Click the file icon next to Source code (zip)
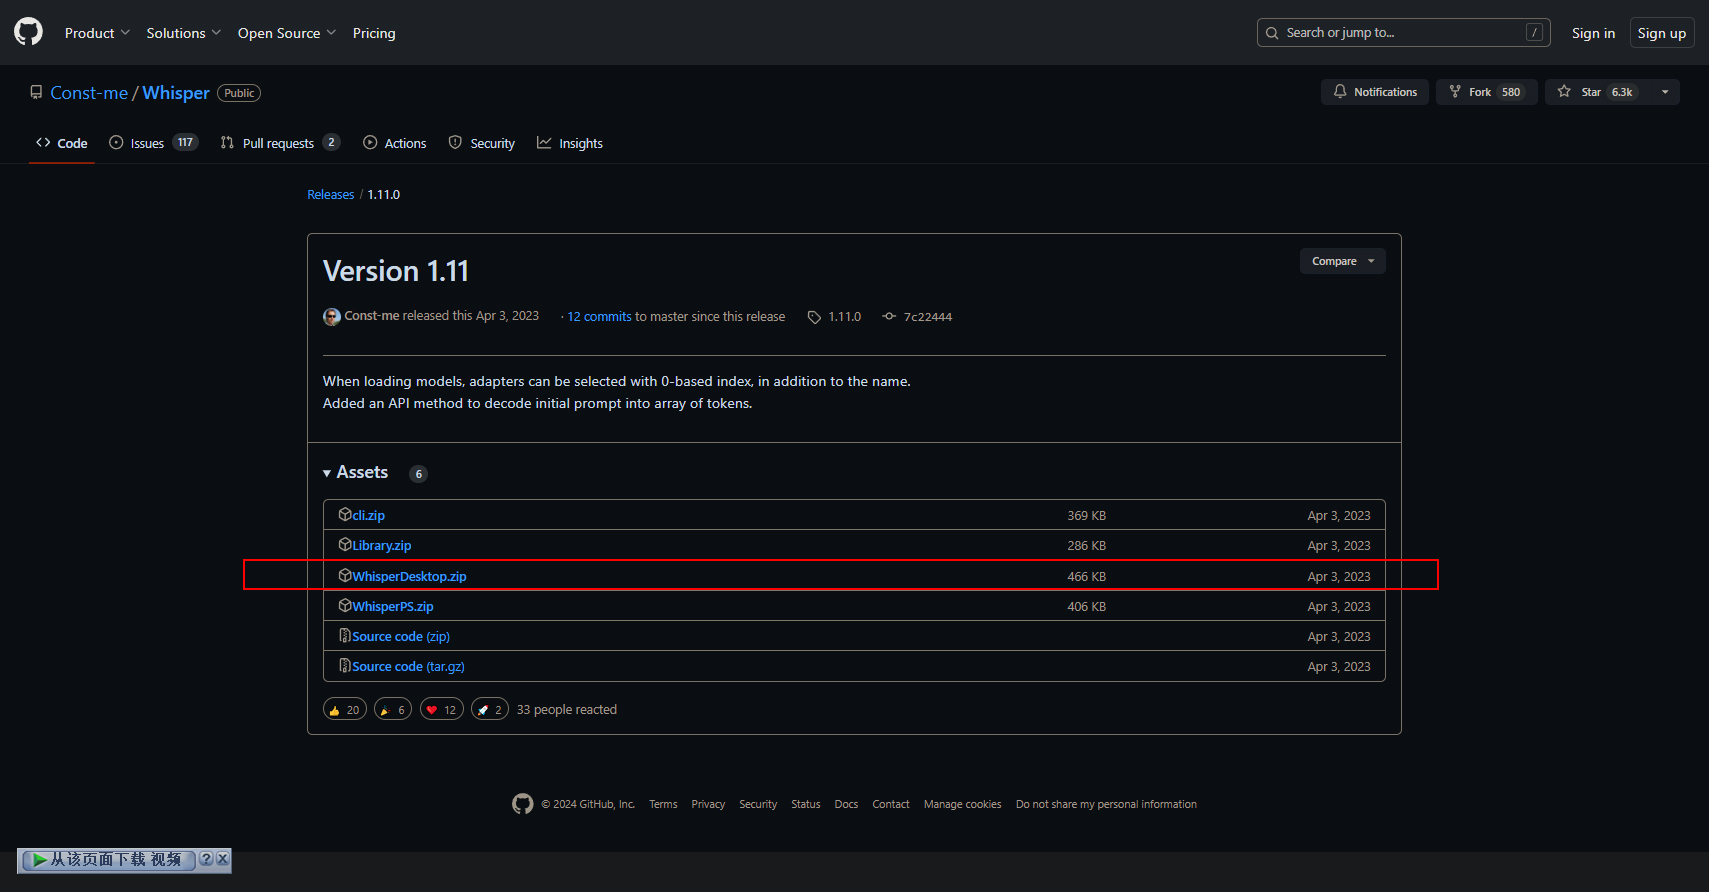 [345, 636]
